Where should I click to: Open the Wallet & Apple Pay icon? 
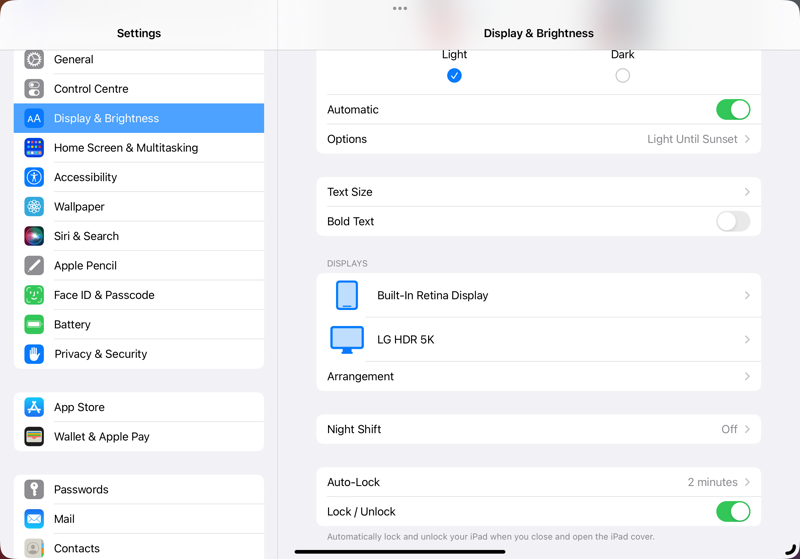point(34,437)
